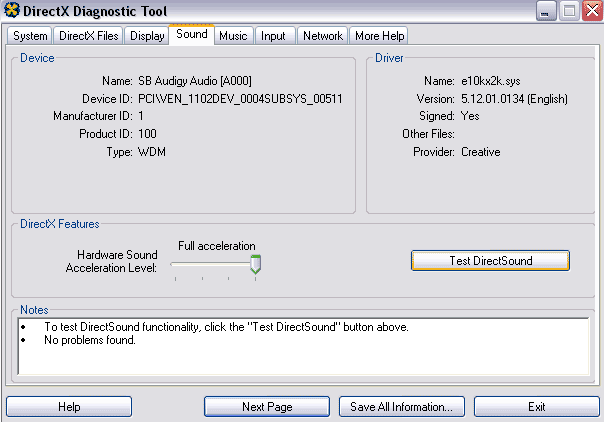The width and height of the screenshot is (604, 422).
Task: Switch to the System tab
Action: 30,36
